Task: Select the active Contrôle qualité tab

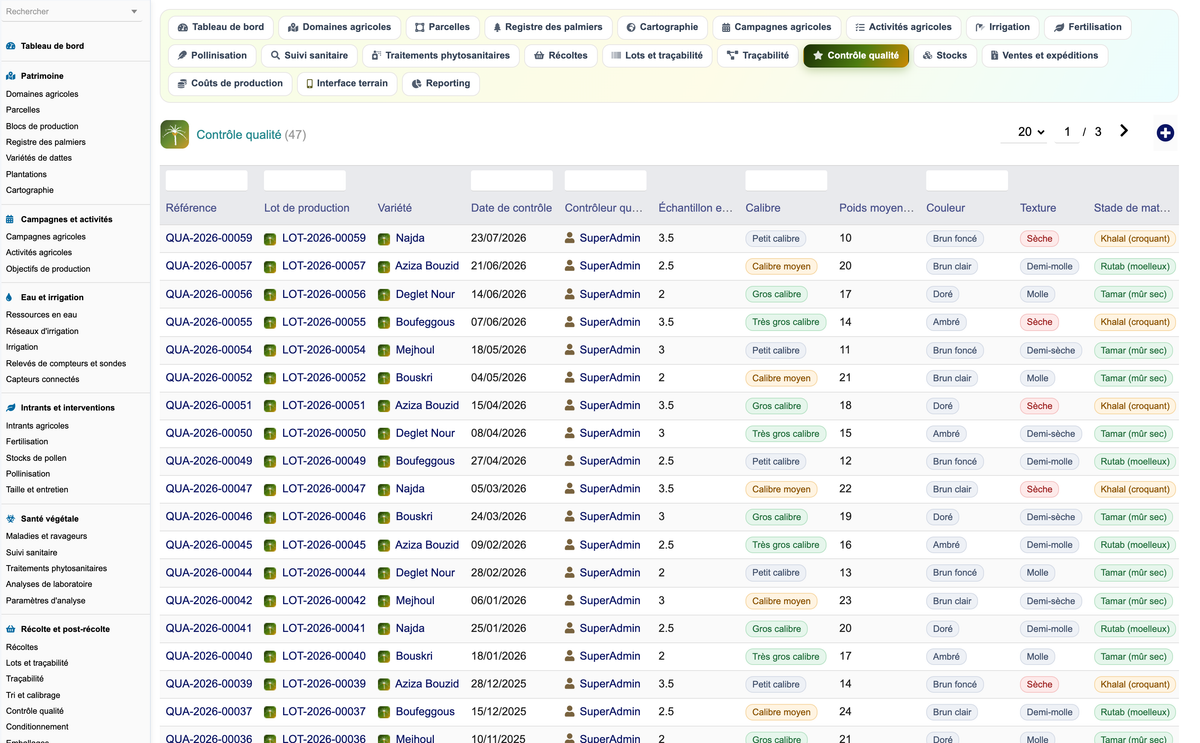Action: click(x=856, y=55)
